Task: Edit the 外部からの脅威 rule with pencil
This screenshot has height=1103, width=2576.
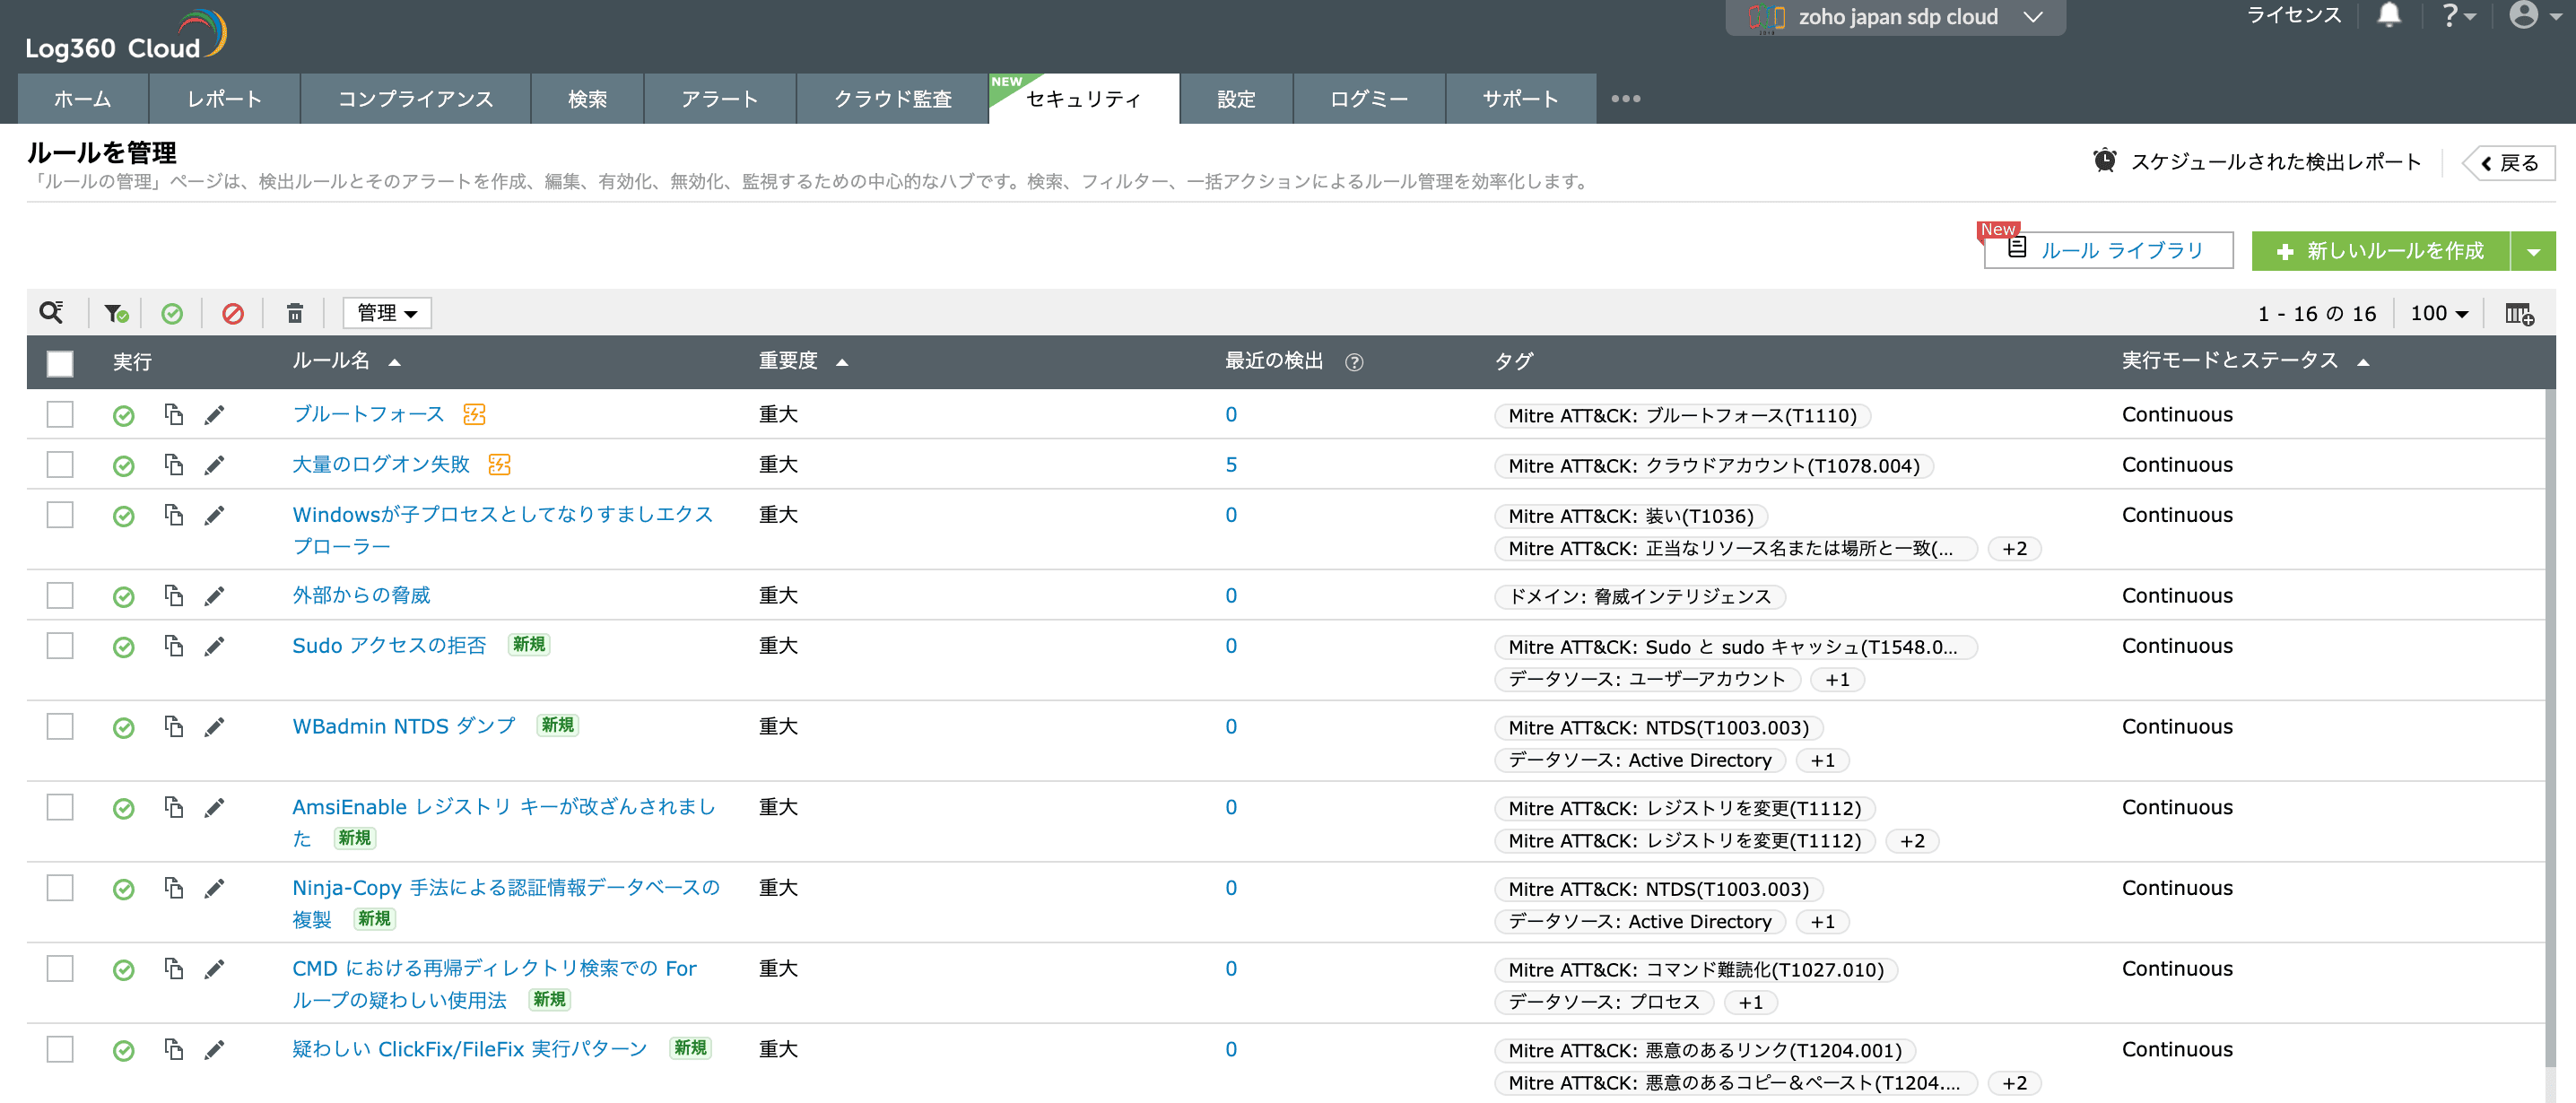Action: click(x=214, y=596)
